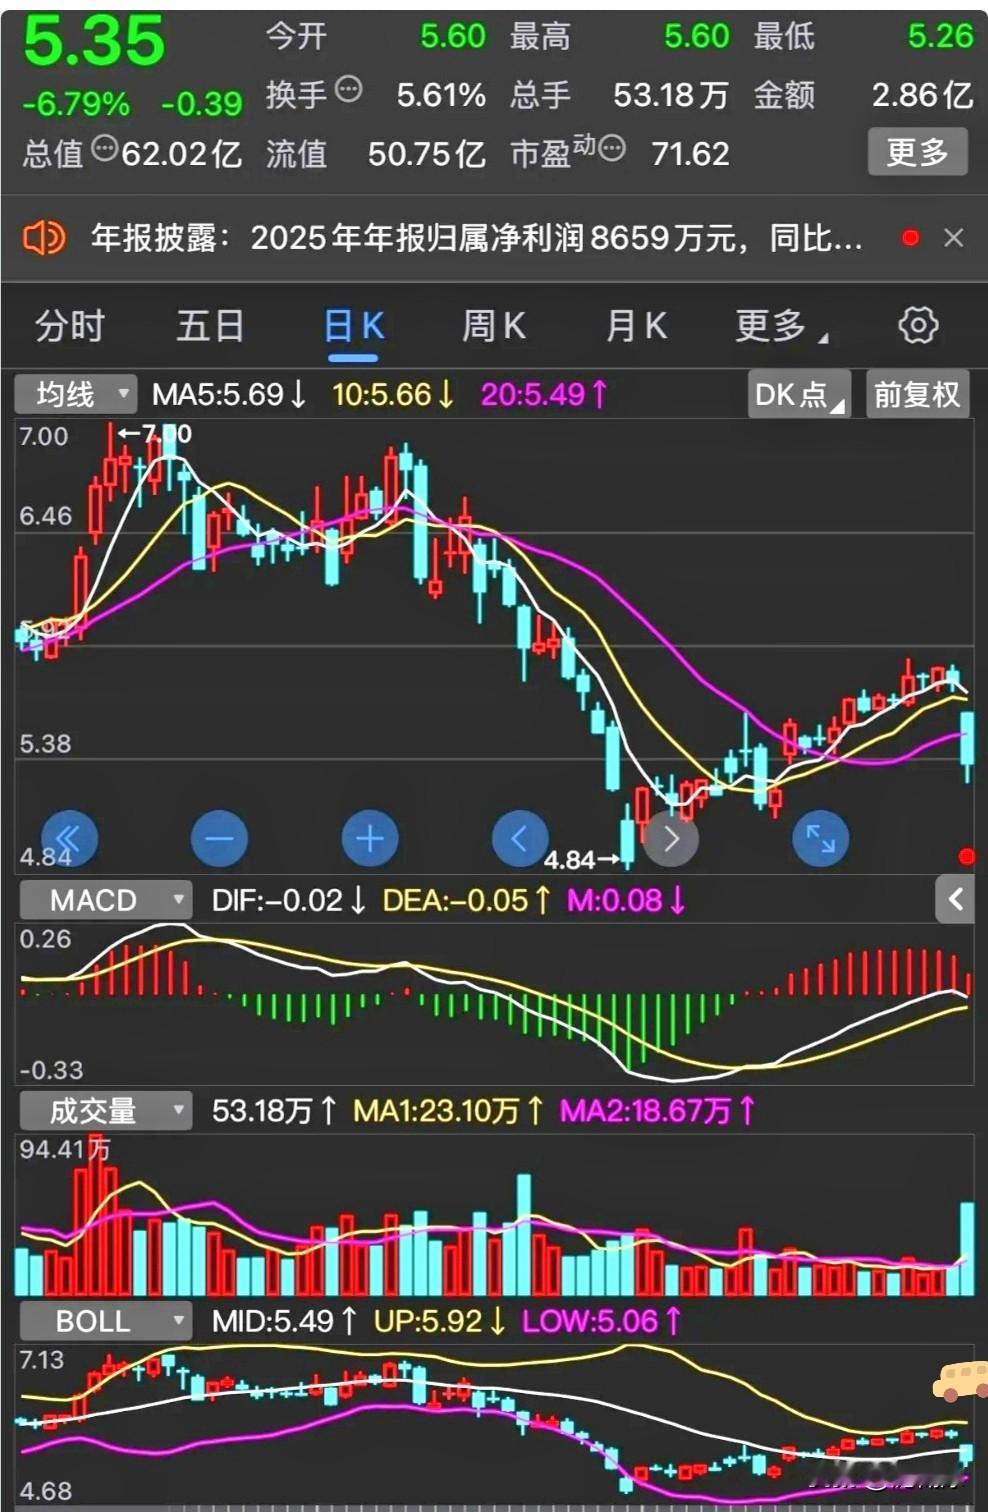988x1512 pixels.
Task: Tap the school bus floating icon
Action: (x=960, y=1381)
